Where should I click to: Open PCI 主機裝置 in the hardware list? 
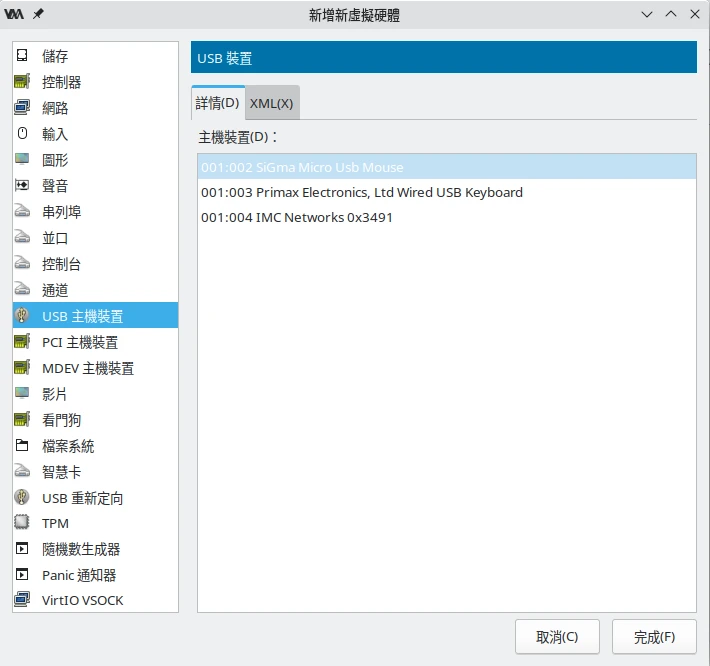(x=79, y=342)
